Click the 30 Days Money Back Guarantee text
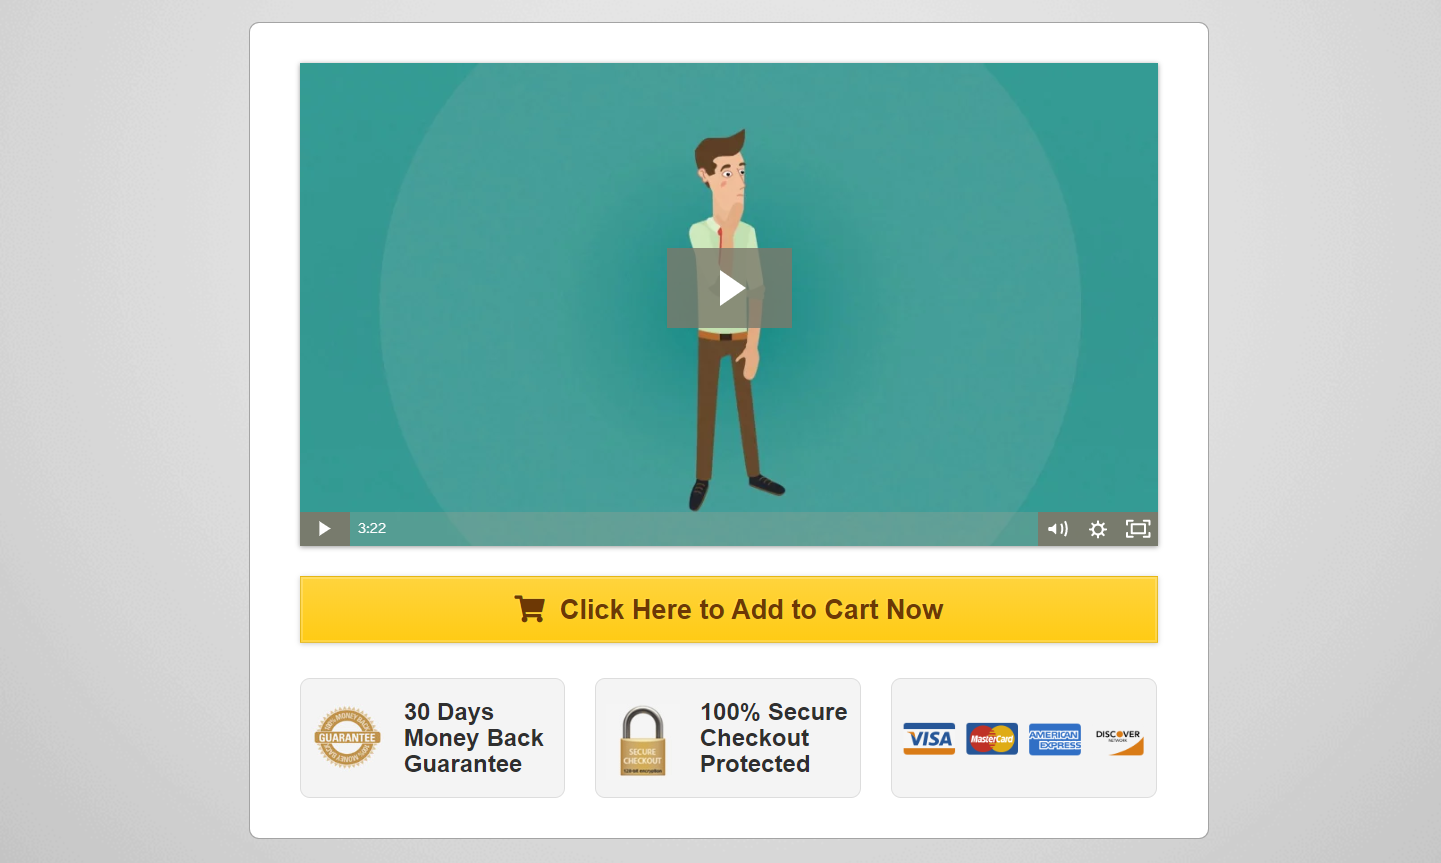 (x=473, y=738)
